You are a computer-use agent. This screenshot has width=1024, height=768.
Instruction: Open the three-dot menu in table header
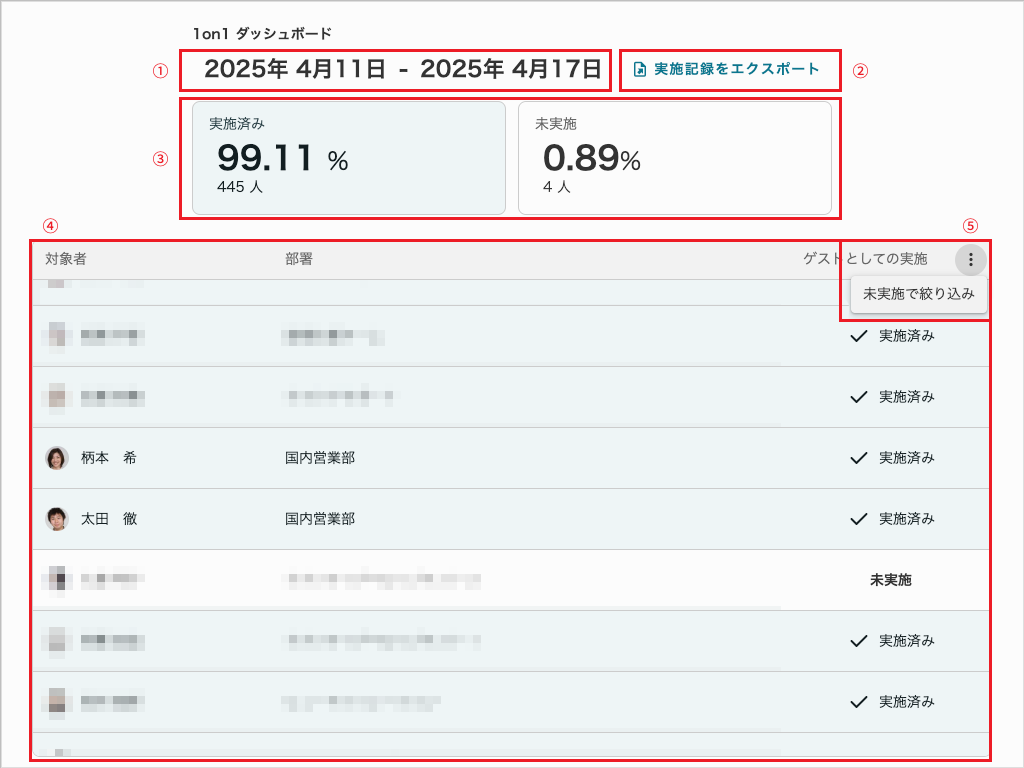click(970, 260)
